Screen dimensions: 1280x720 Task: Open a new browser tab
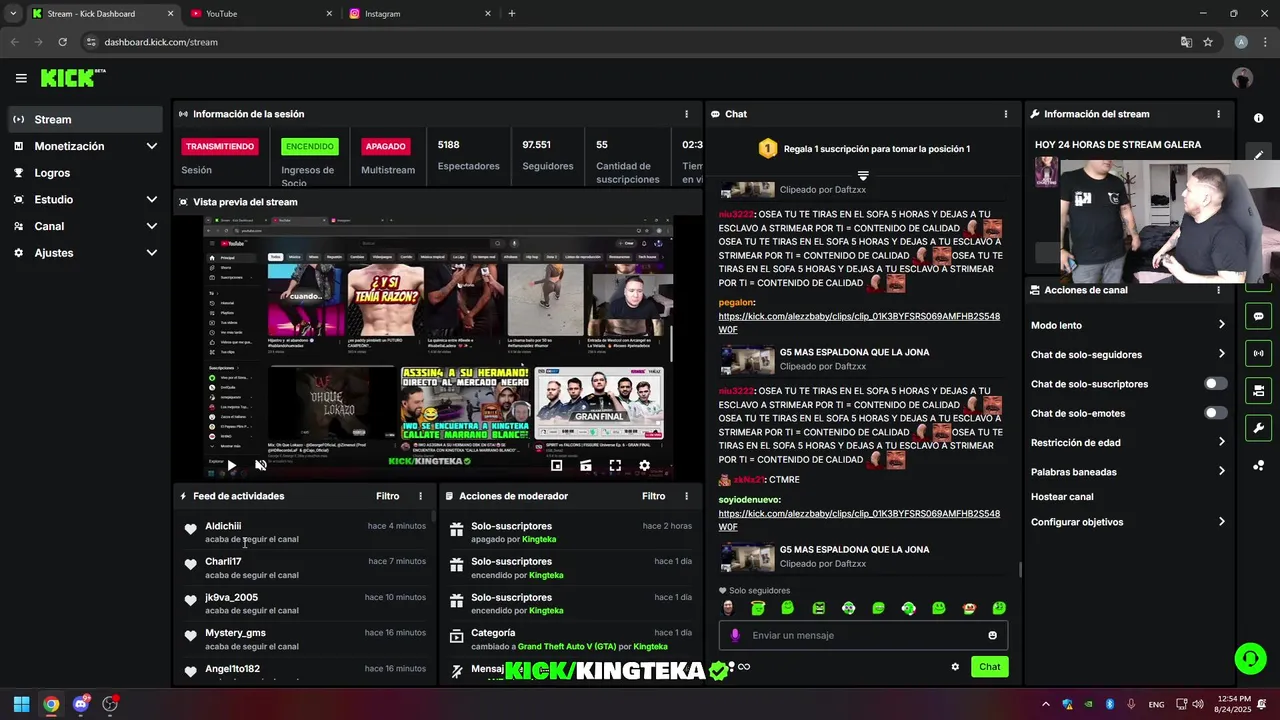tap(512, 14)
